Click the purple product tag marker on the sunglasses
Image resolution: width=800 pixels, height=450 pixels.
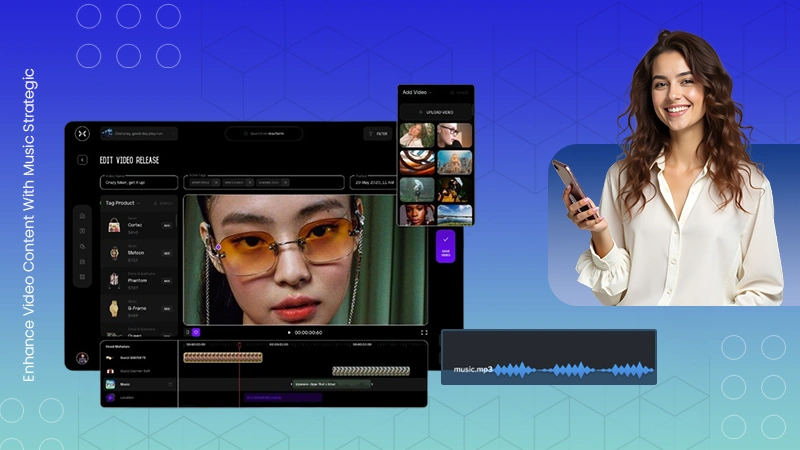pyautogui.click(x=218, y=247)
